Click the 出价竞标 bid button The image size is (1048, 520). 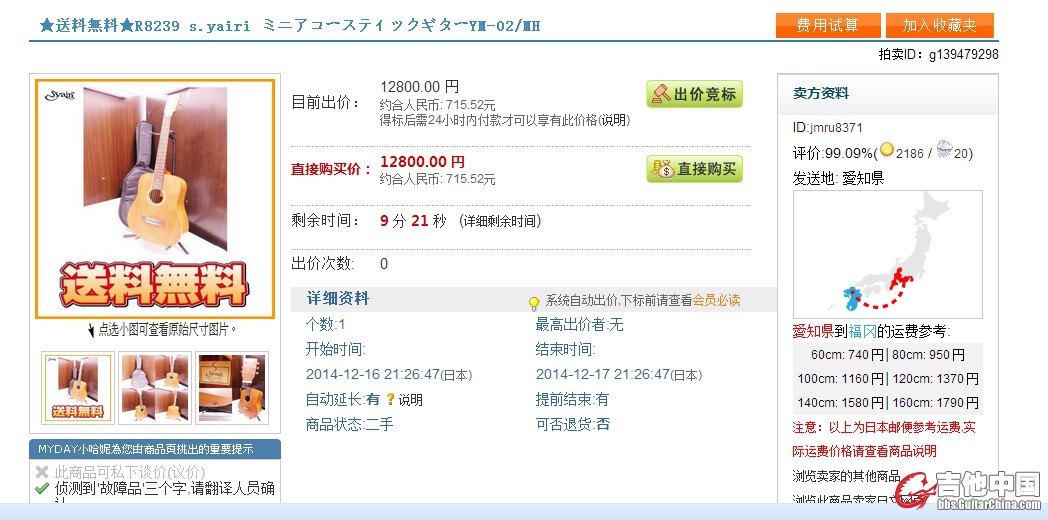click(694, 94)
